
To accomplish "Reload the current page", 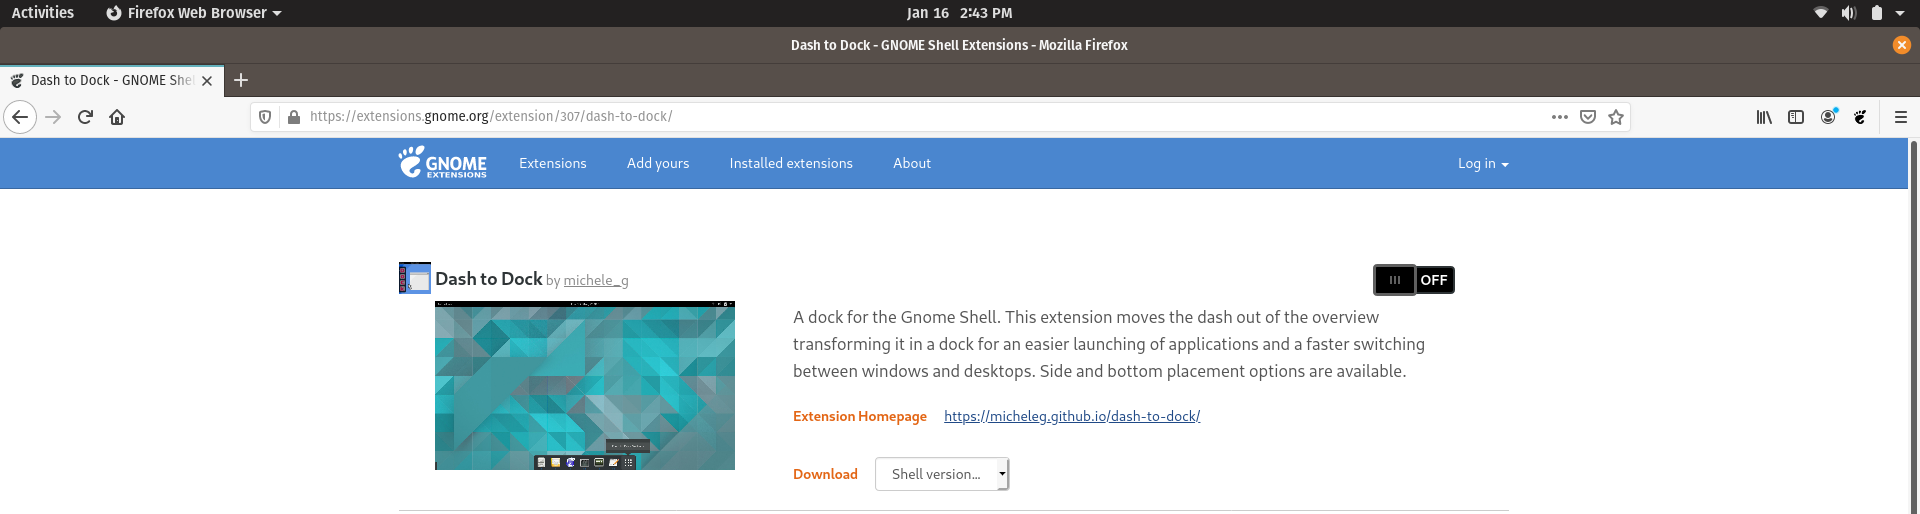I will (85, 117).
